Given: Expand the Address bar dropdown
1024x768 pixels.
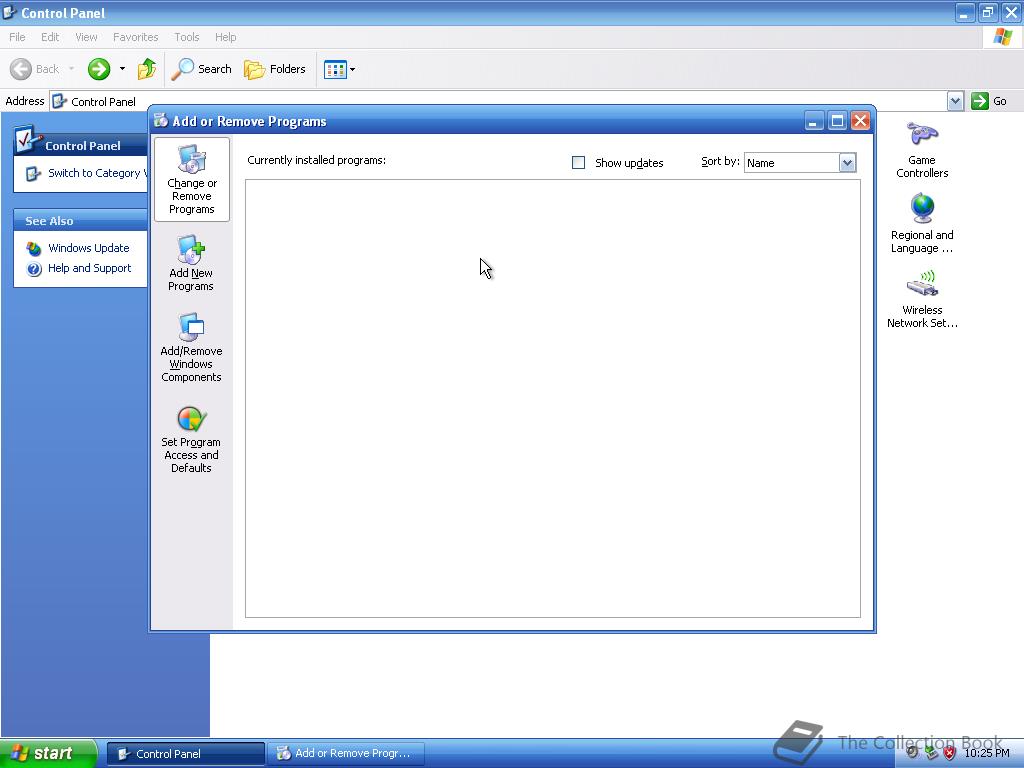Looking at the screenshot, I should (x=955, y=101).
